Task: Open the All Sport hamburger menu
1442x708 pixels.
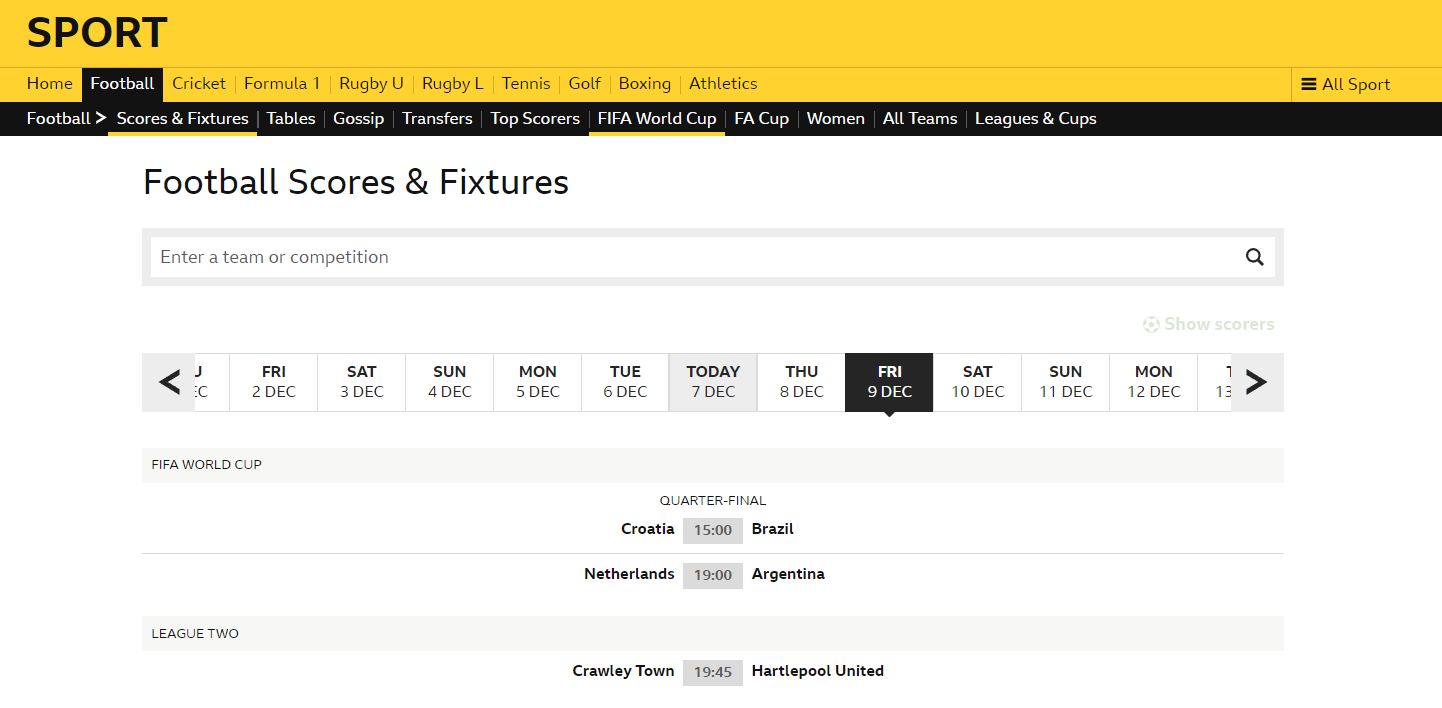Action: pos(1346,85)
